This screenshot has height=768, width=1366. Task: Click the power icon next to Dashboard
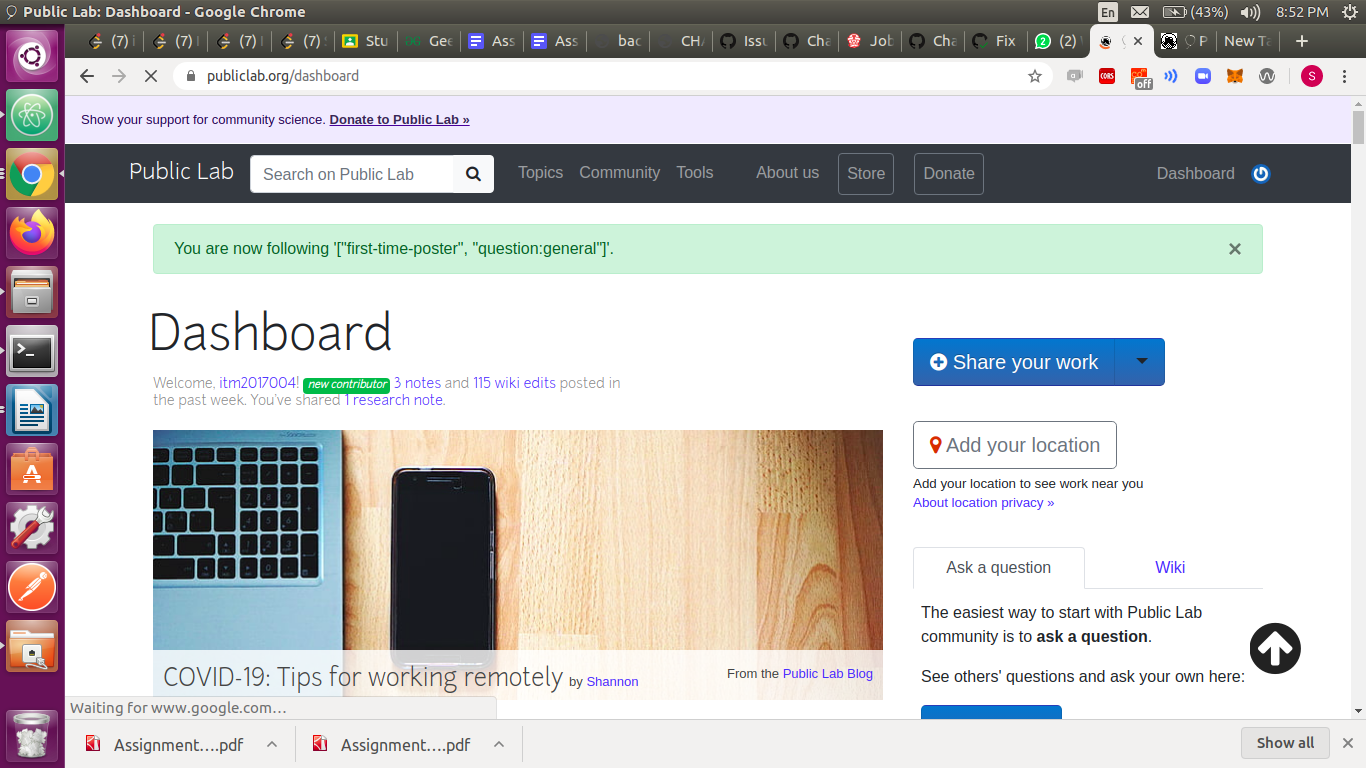1261,174
